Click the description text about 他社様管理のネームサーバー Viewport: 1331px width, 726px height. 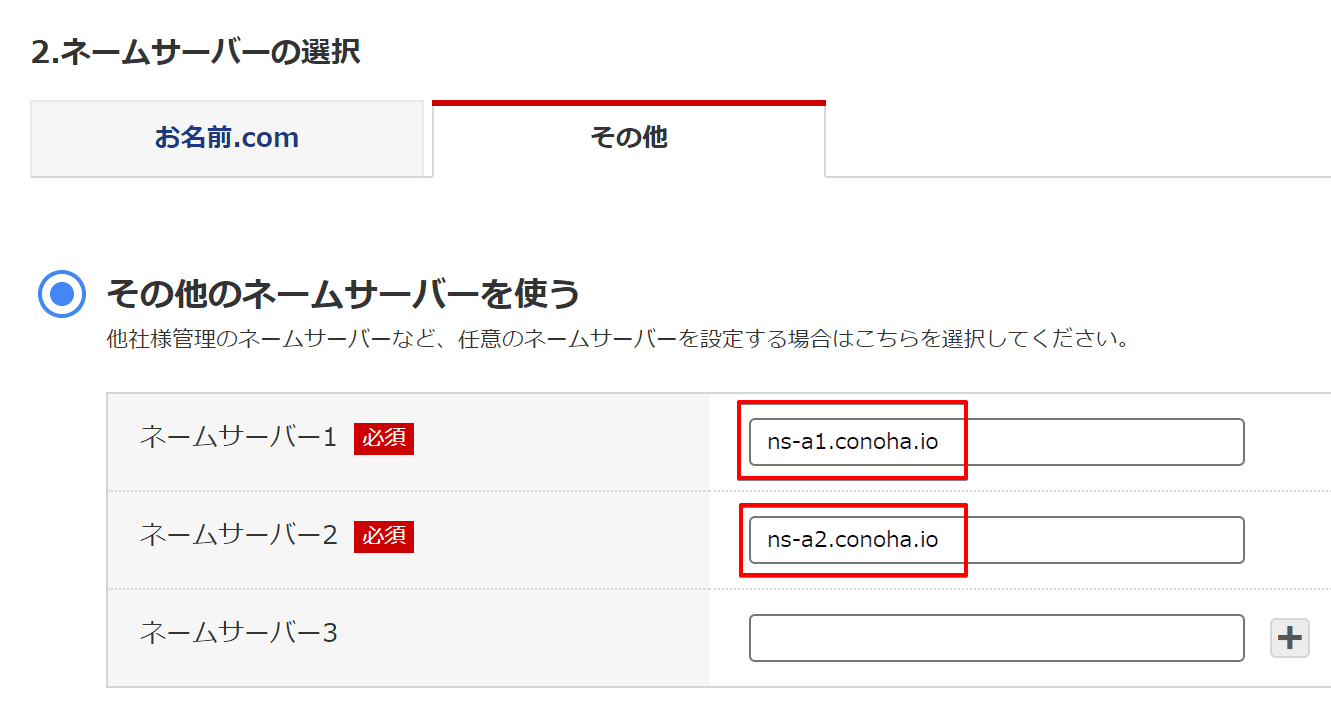618,339
